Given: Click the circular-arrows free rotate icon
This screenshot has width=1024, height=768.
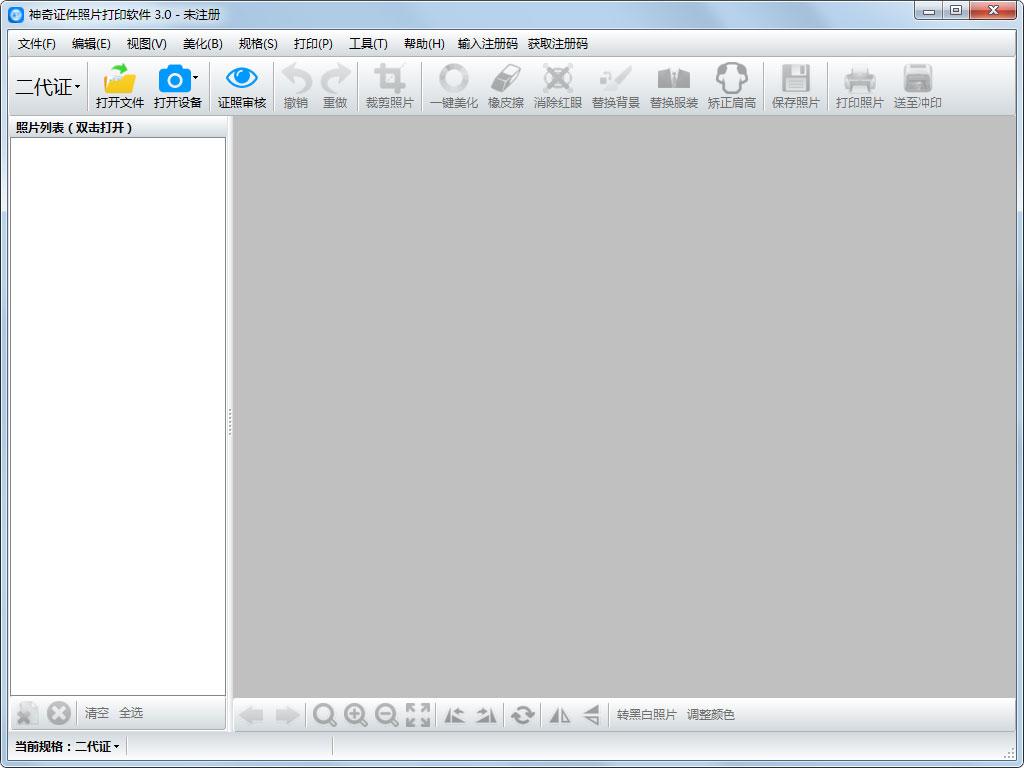Looking at the screenshot, I should pos(522,715).
